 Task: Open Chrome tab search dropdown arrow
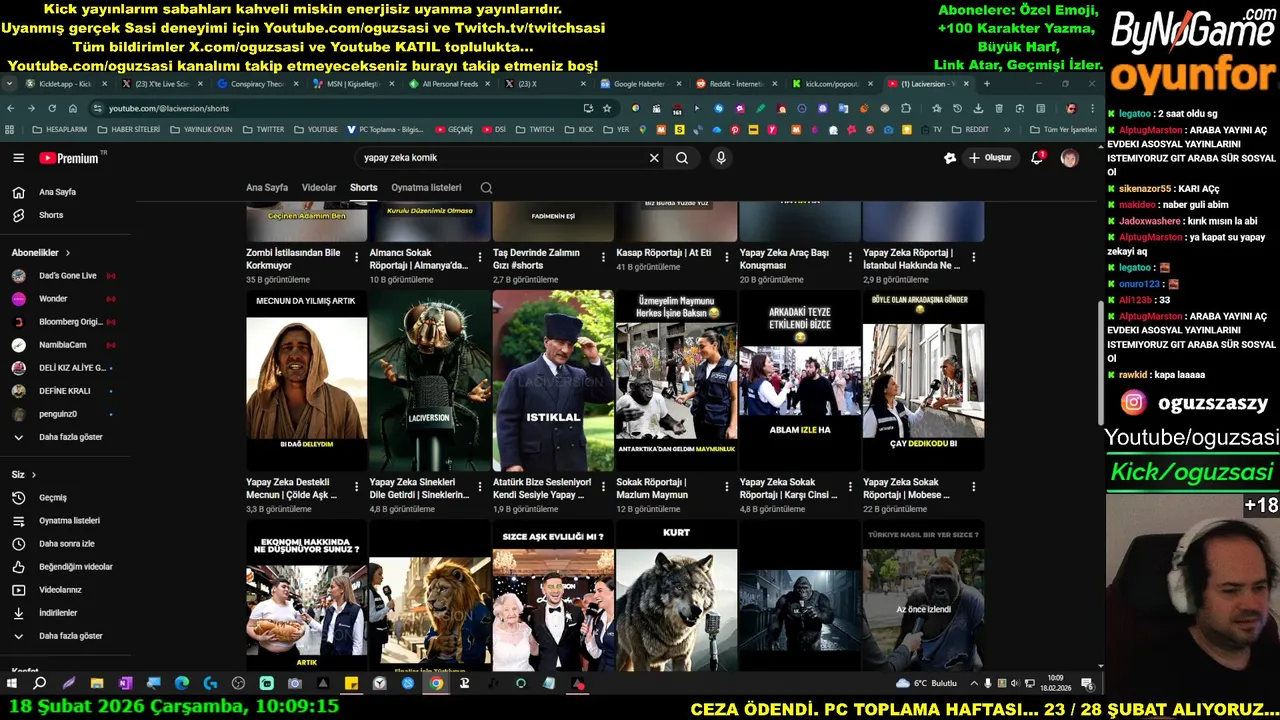coord(9,84)
